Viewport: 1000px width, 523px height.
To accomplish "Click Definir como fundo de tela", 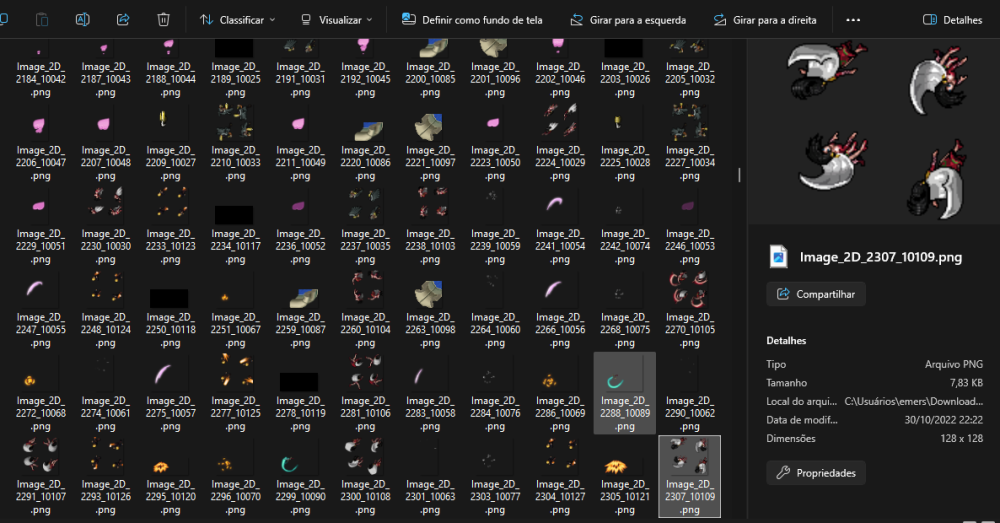I will tap(470, 19).
